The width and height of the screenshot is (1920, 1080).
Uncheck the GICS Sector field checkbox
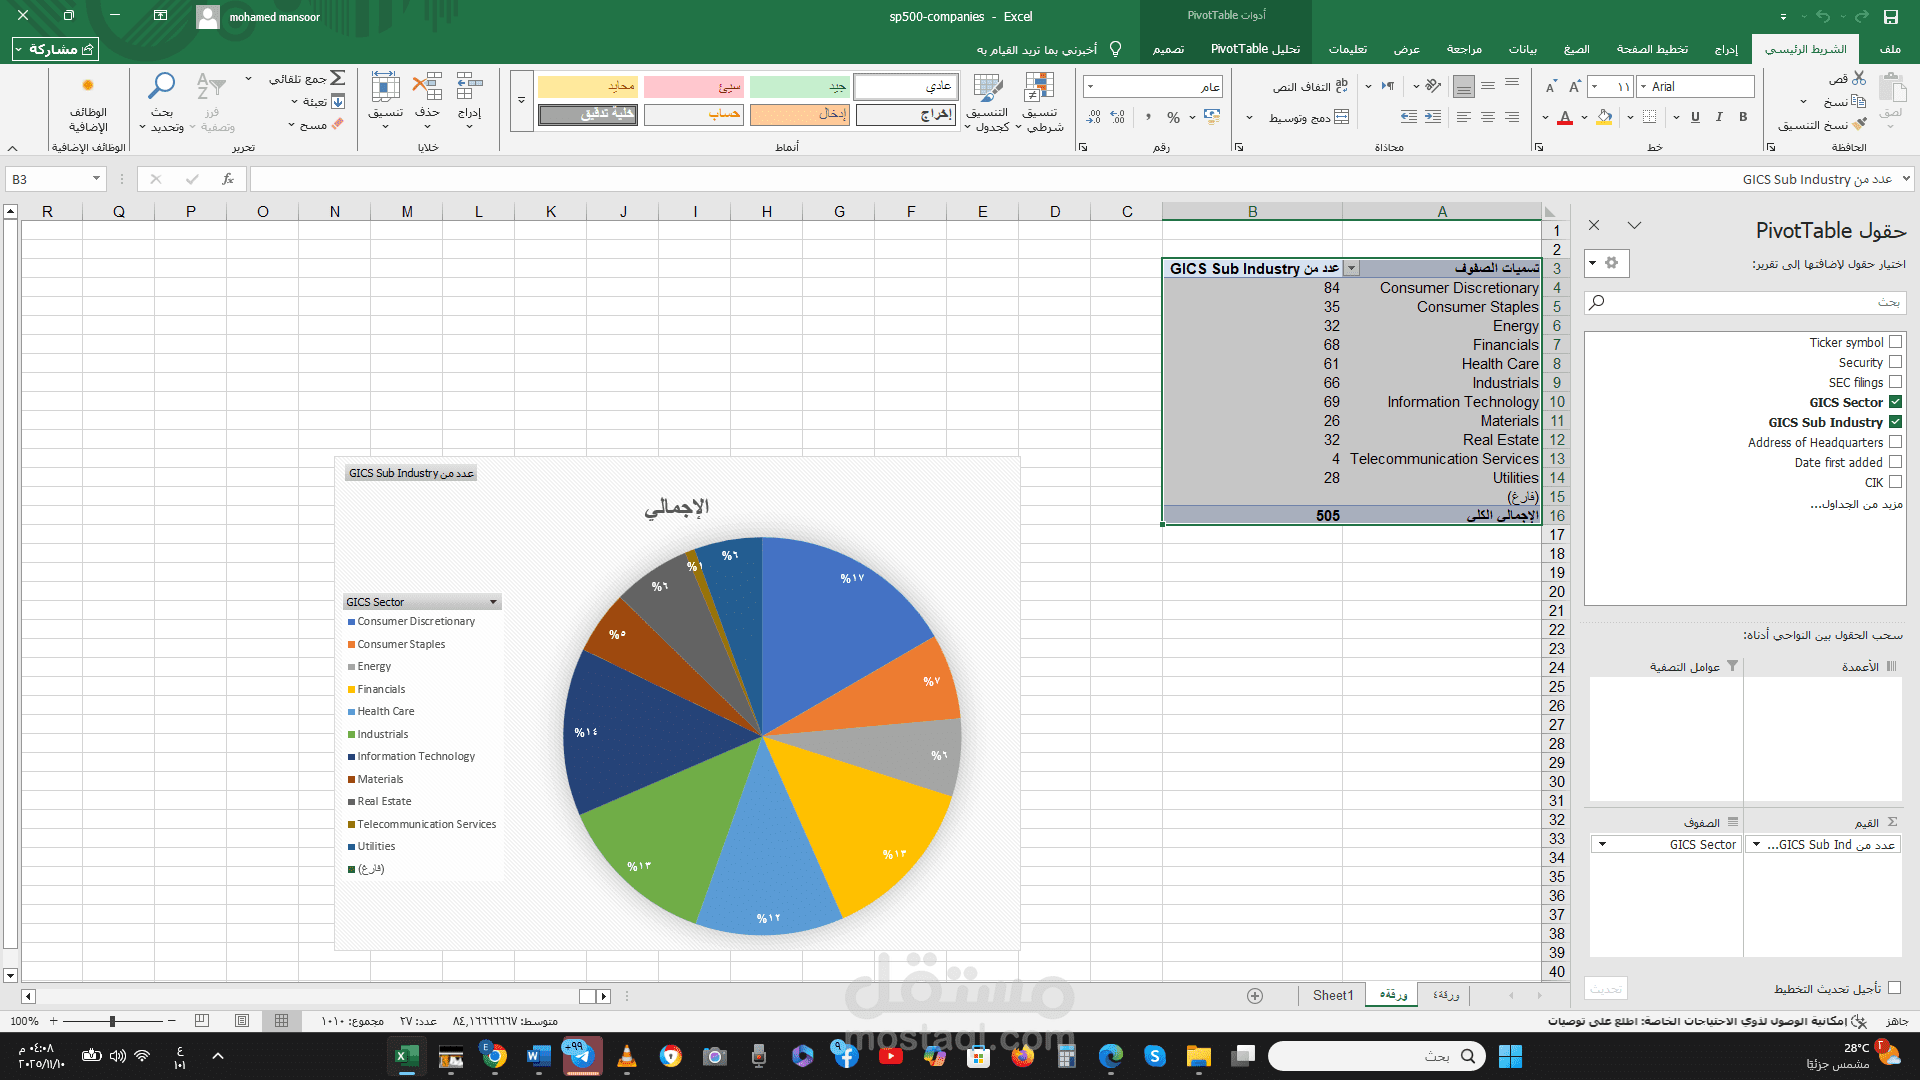click(1895, 402)
